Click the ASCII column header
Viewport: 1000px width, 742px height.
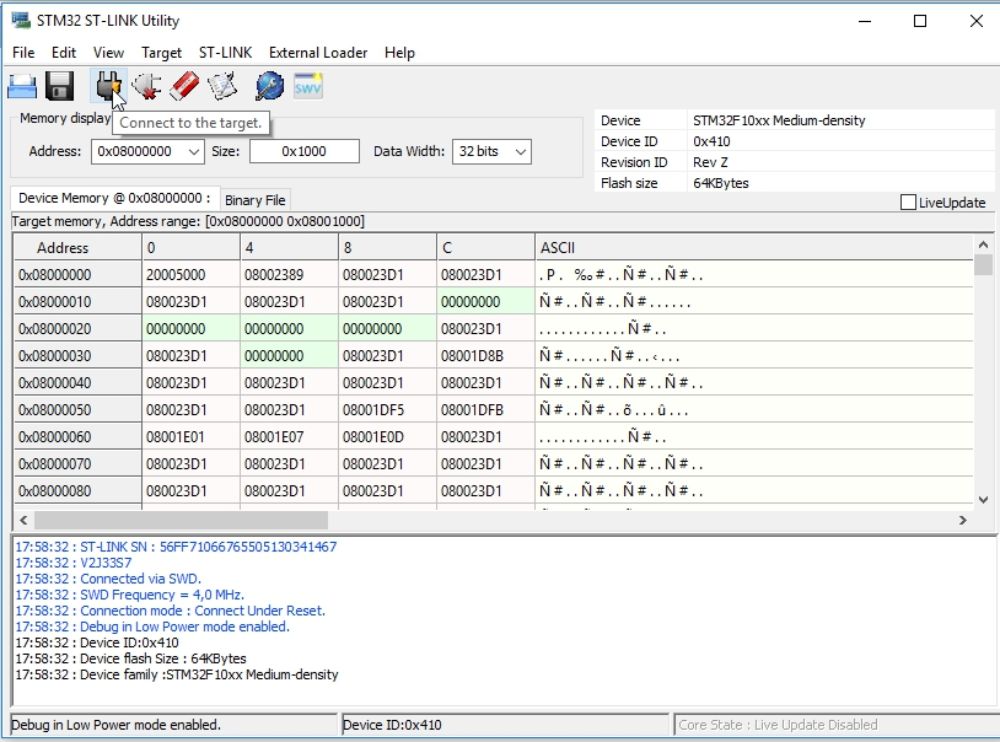(754, 248)
